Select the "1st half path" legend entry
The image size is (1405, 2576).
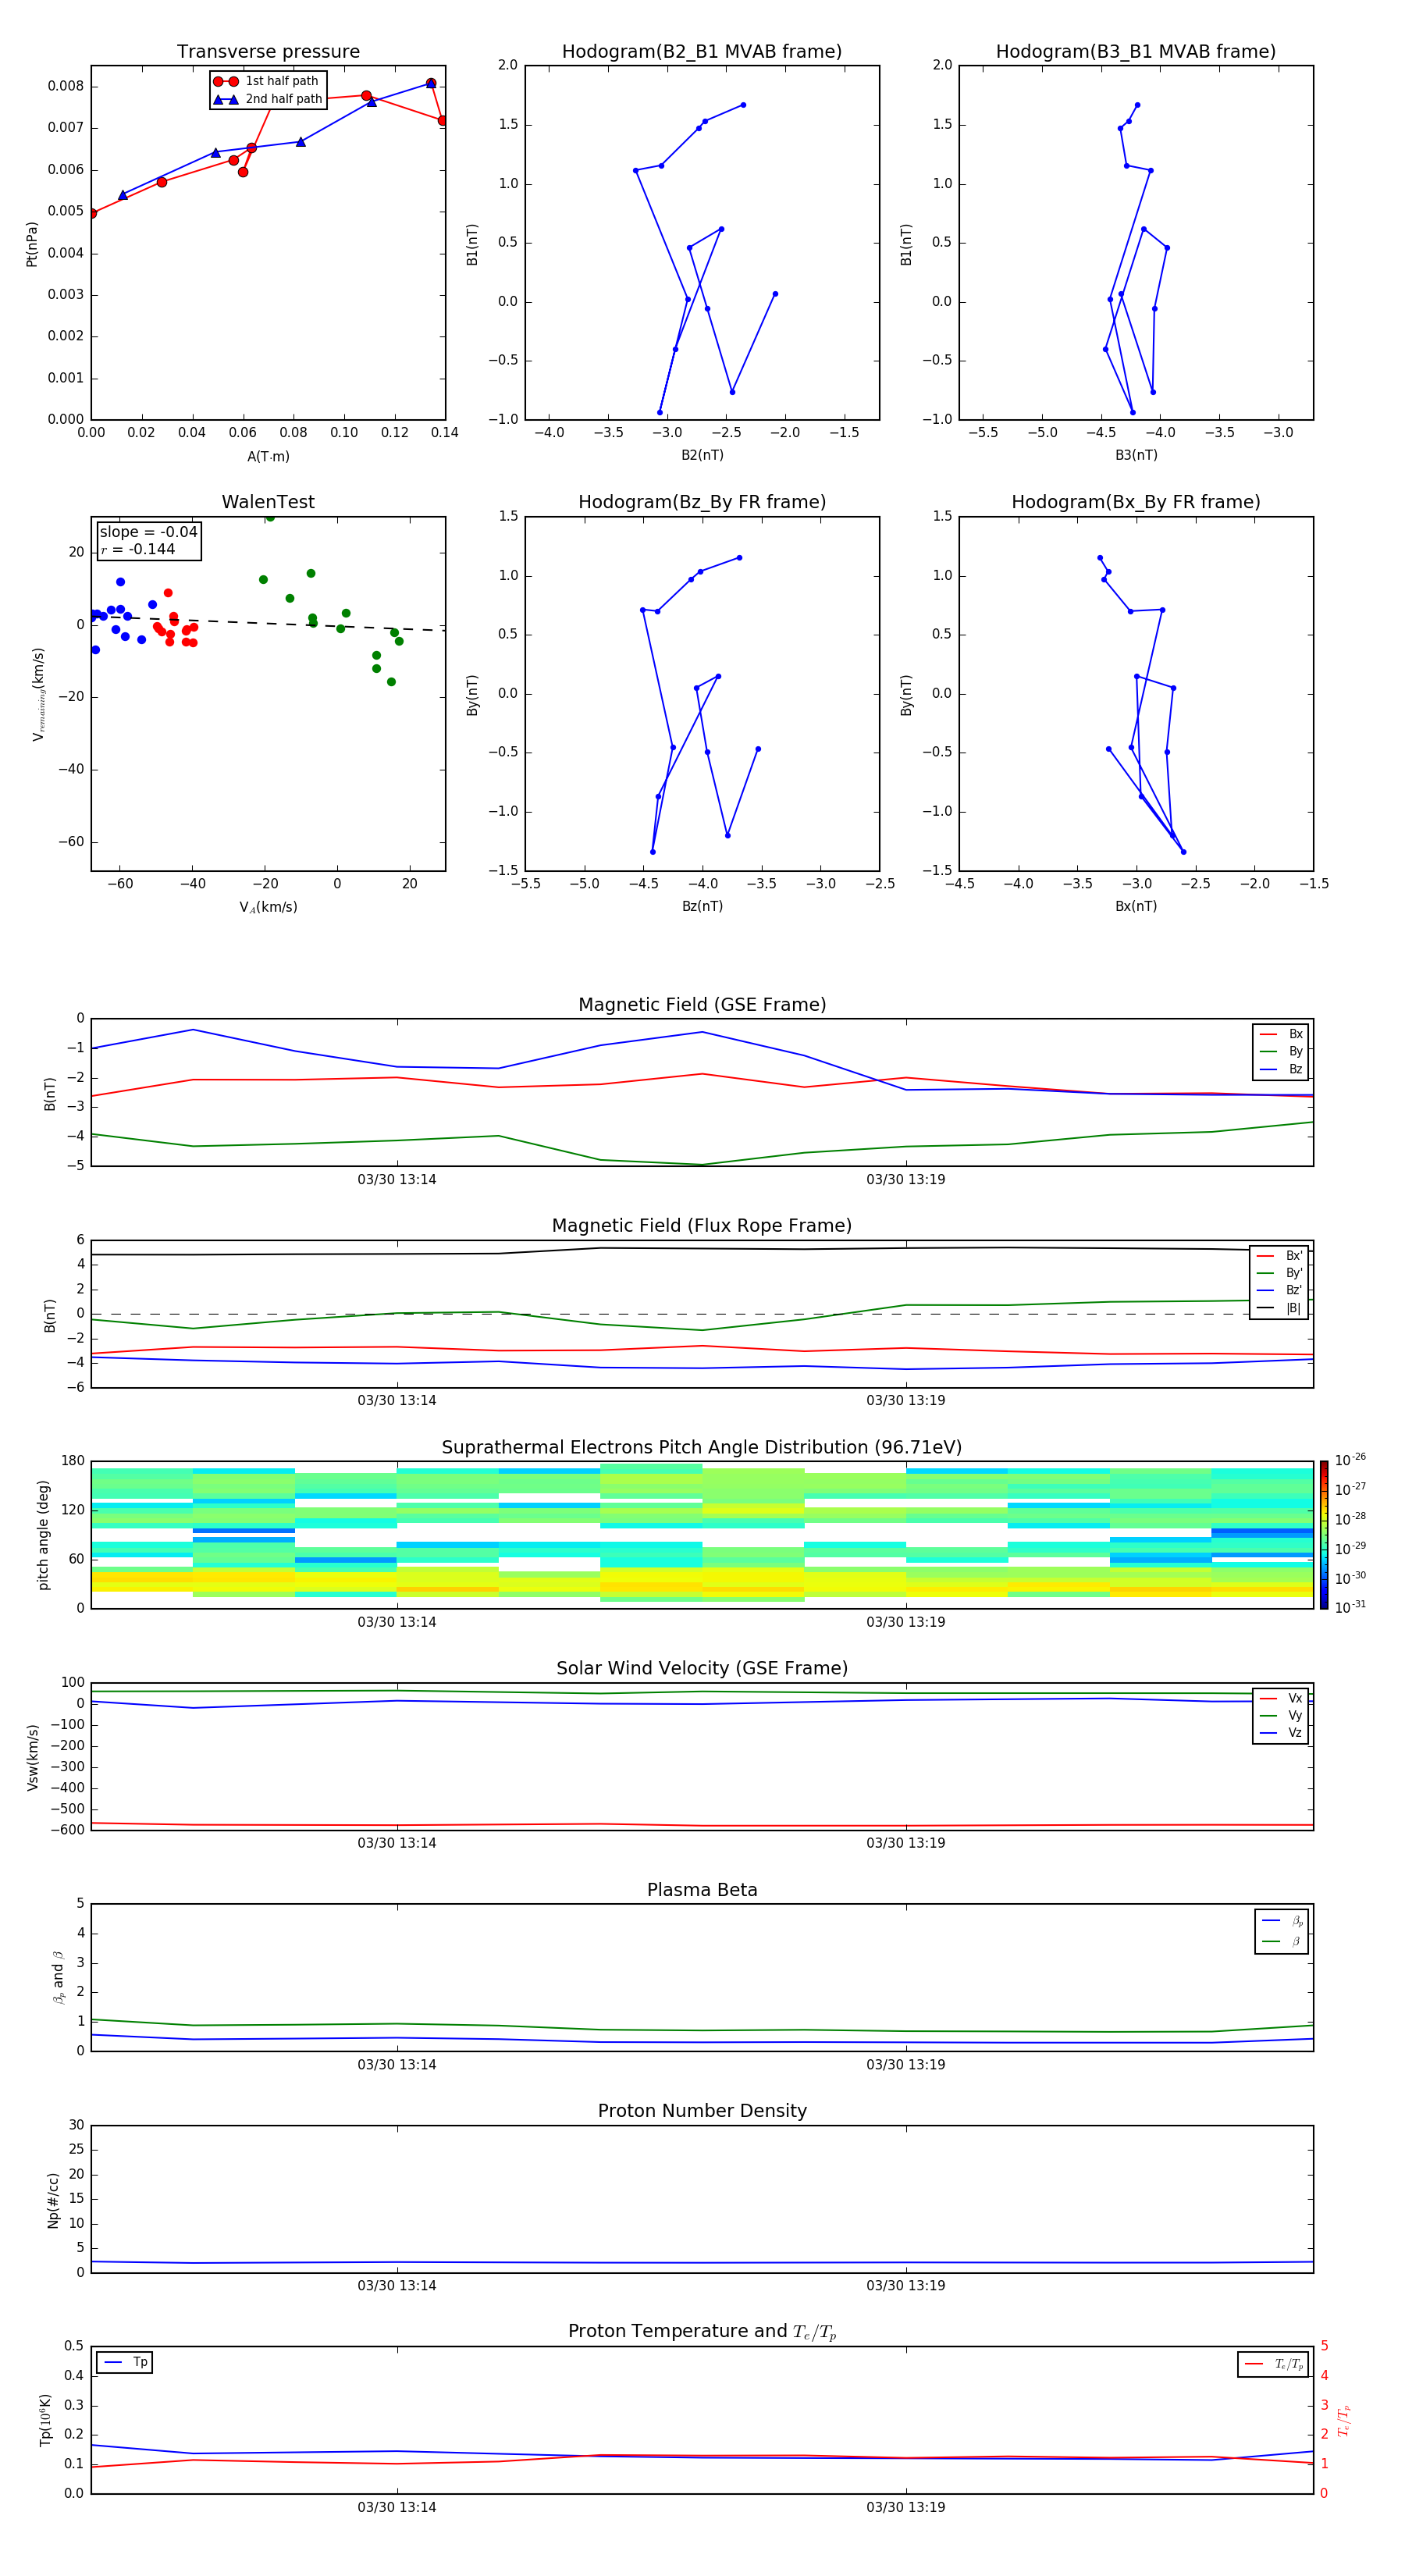click(268, 81)
